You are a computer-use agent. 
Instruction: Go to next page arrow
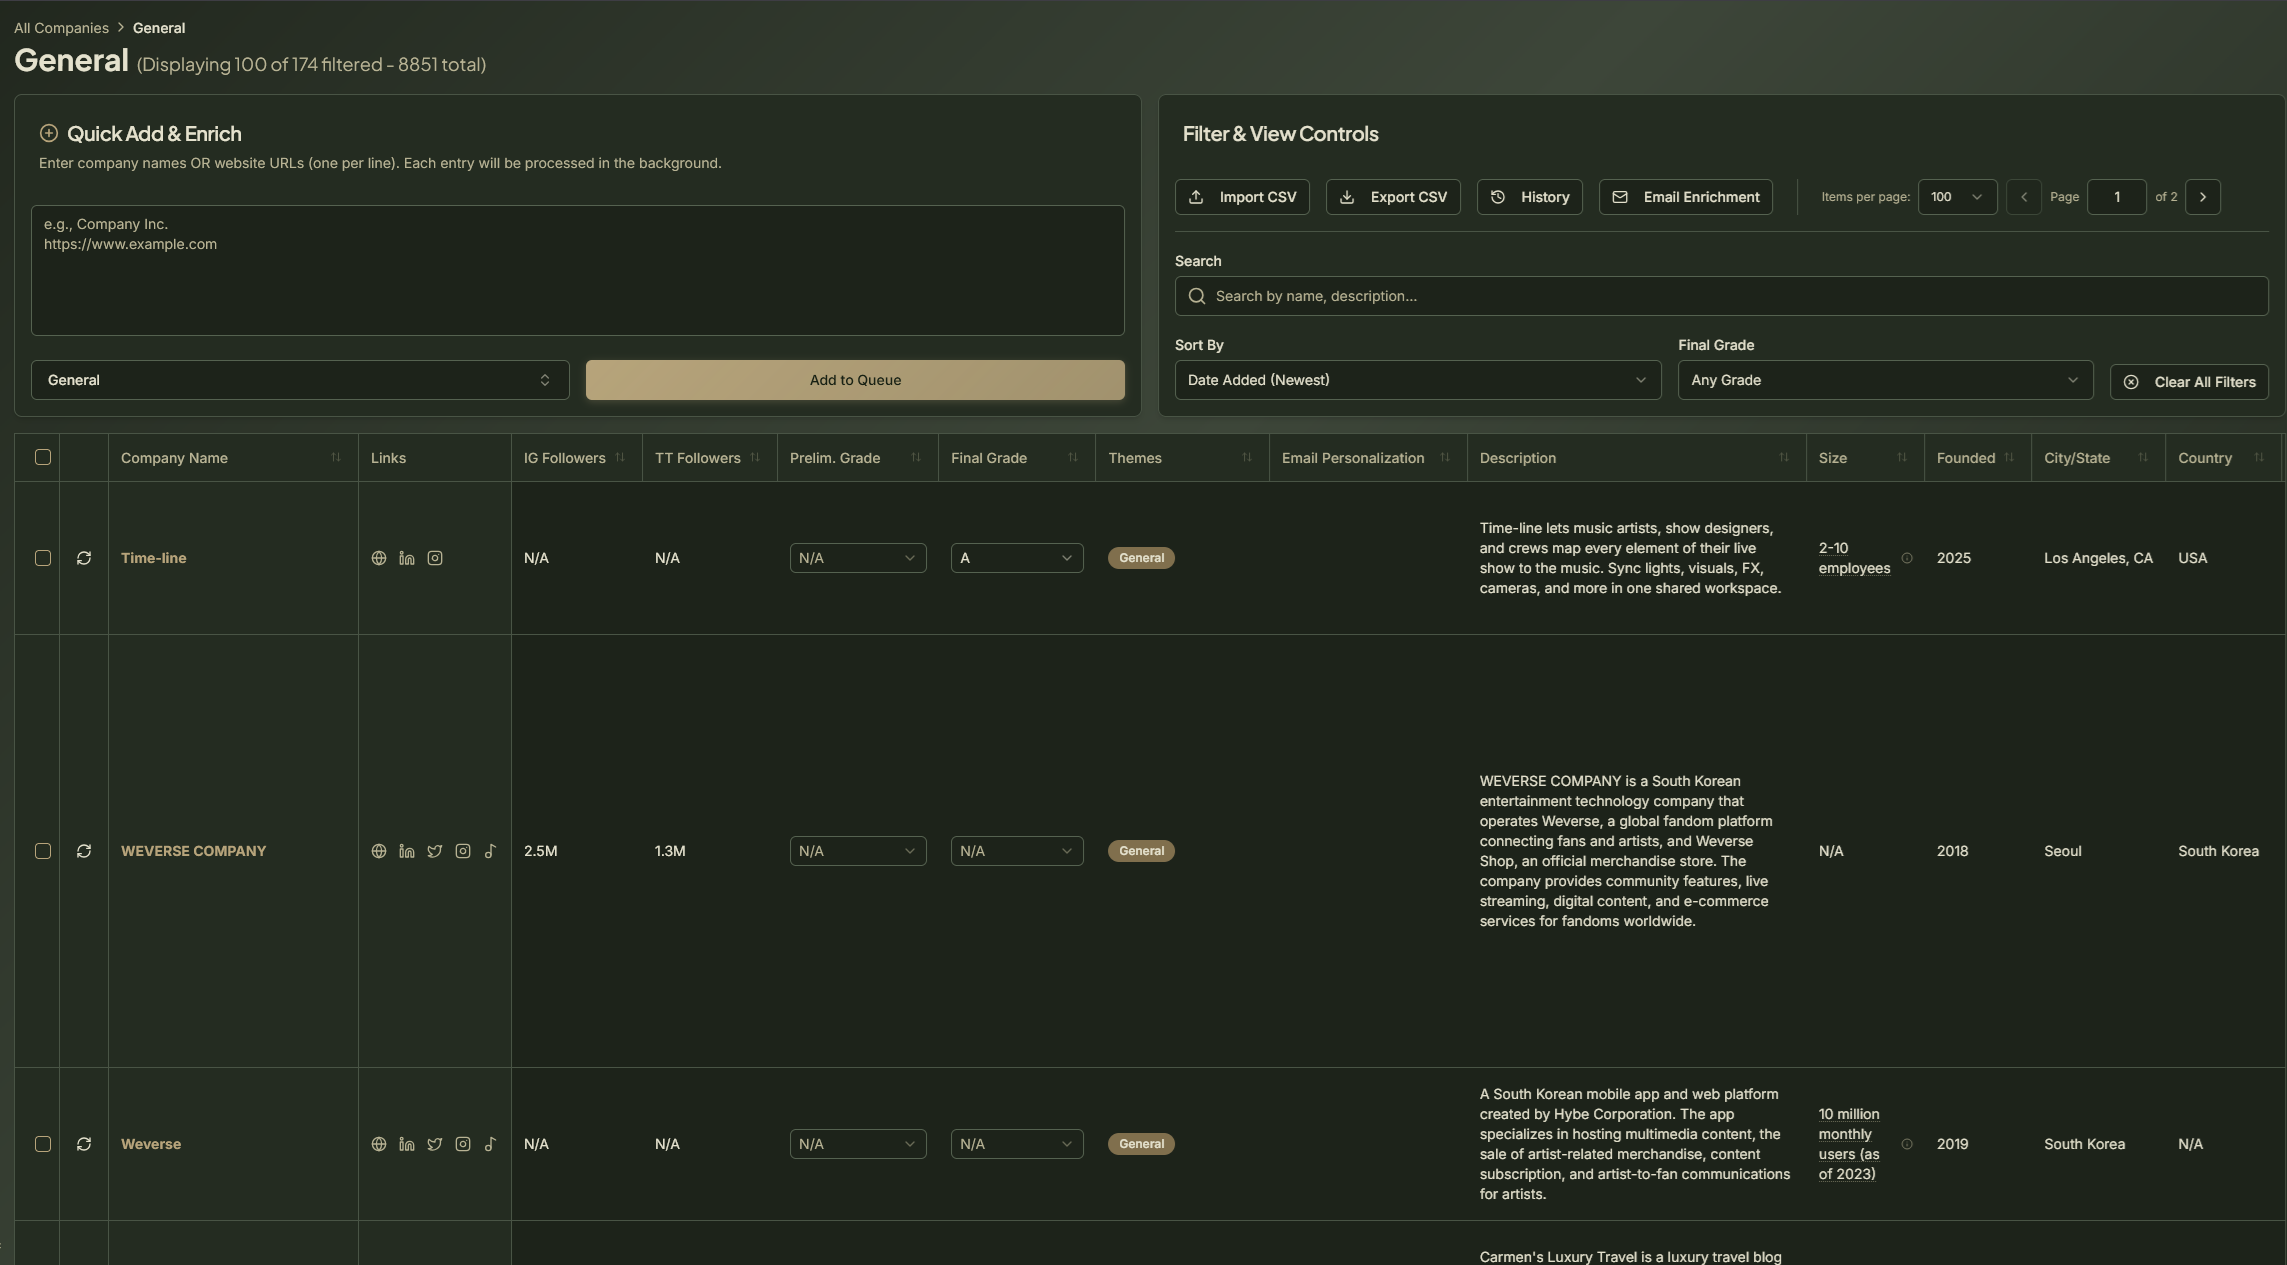(2203, 197)
